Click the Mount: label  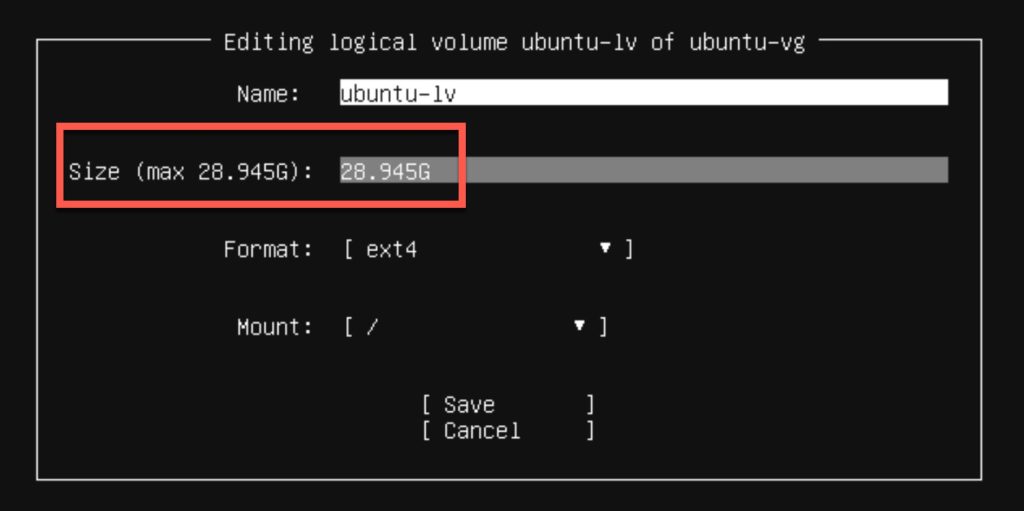click(x=275, y=326)
